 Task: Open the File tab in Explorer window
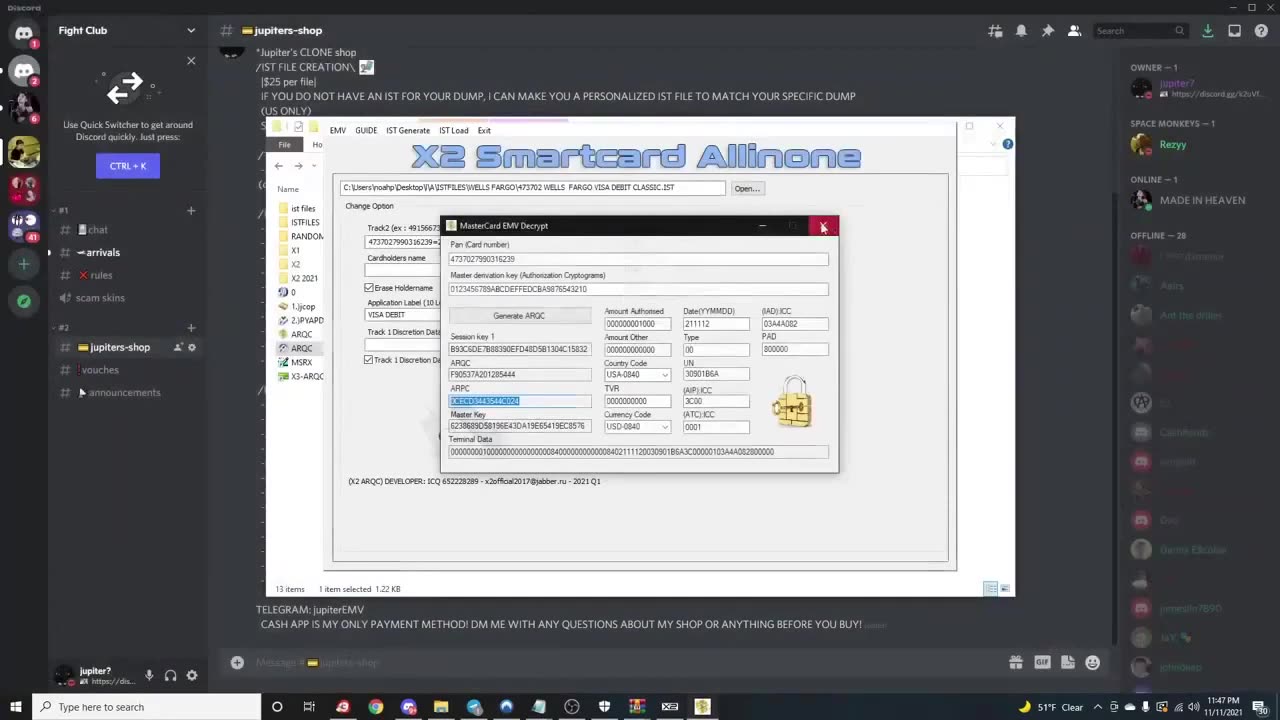[285, 145]
